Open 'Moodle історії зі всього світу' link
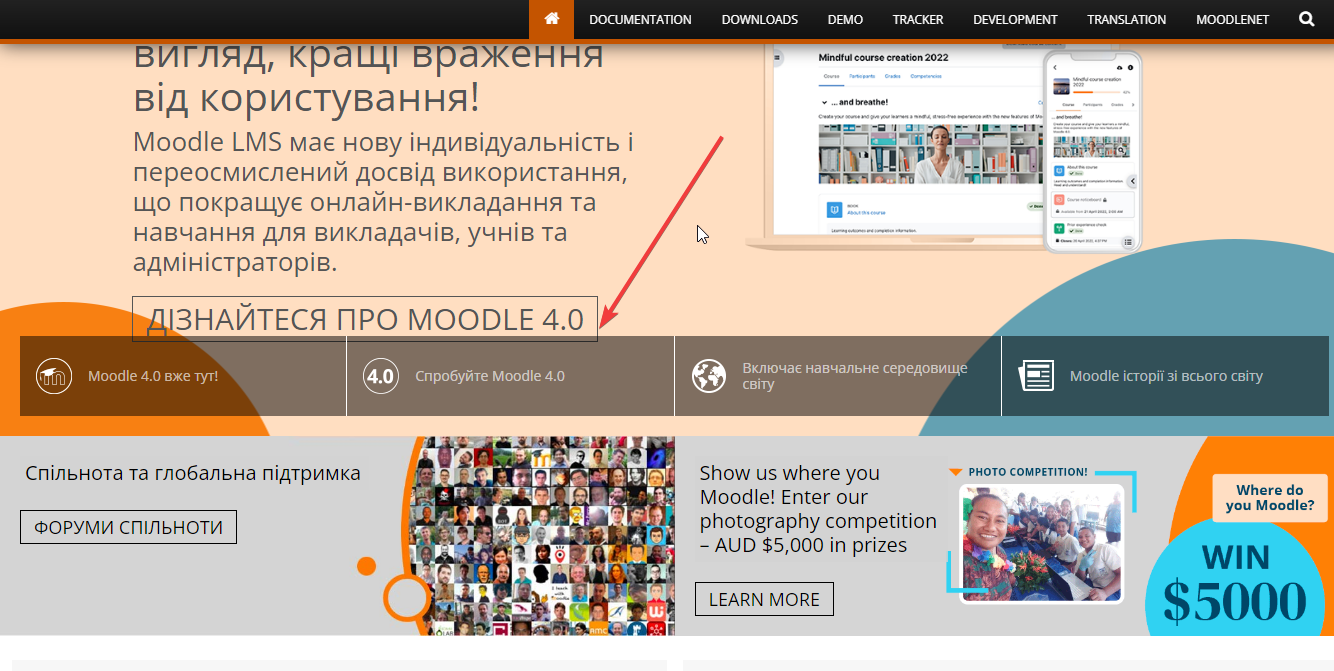This screenshot has height=671, width=1334. tap(1165, 376)
